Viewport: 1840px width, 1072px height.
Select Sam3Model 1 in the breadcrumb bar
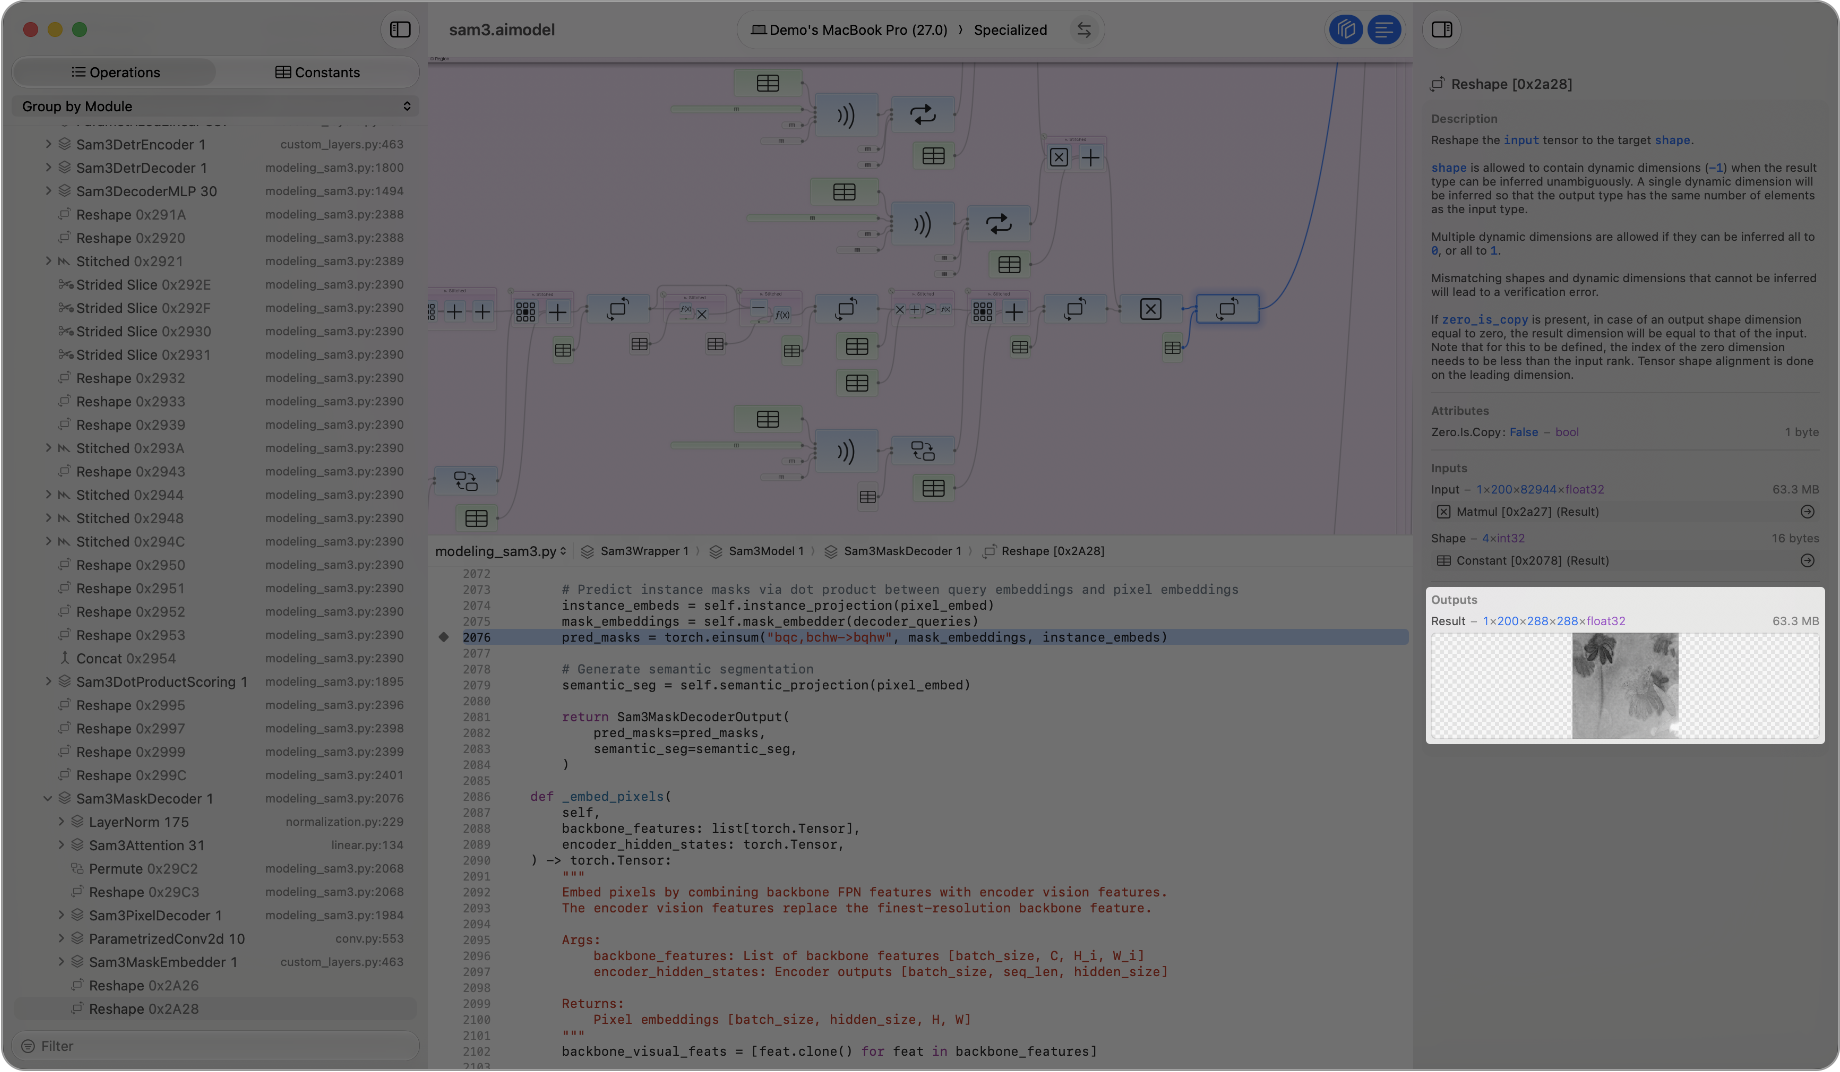(757, 551)
